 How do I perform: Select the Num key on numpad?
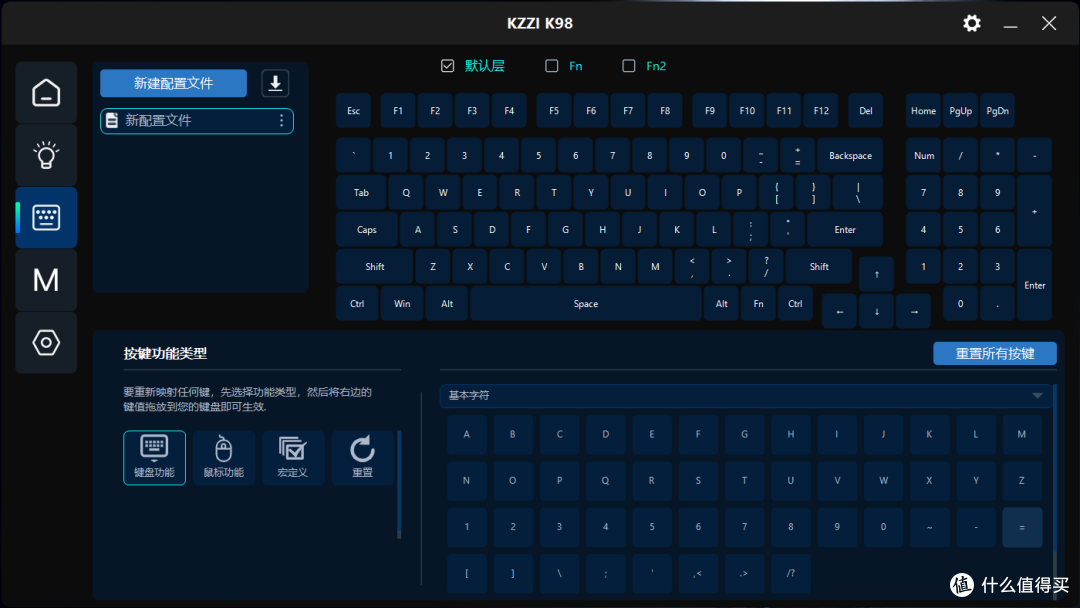click(924, 156)
